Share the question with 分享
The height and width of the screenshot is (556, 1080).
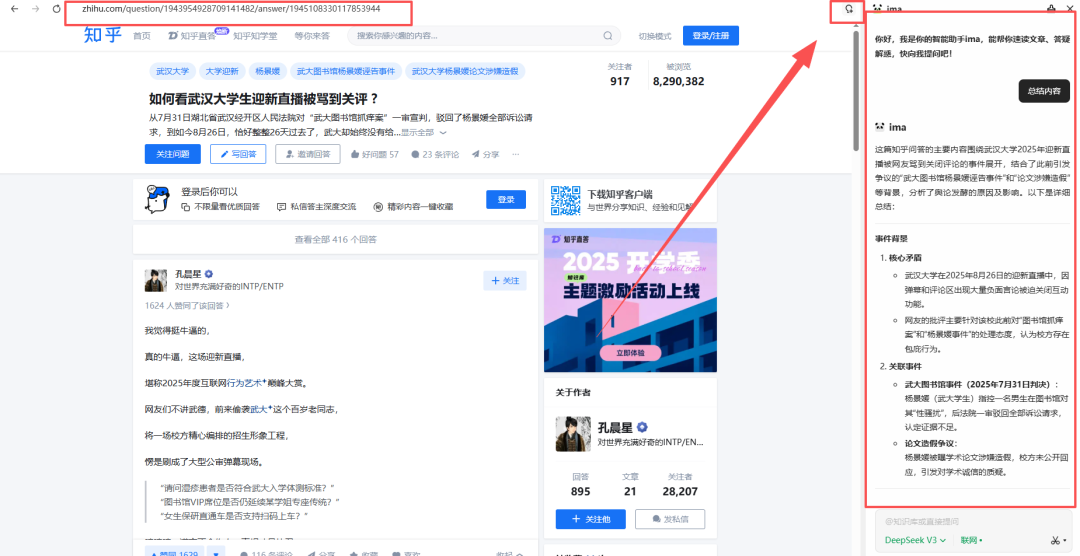(486, 154)
